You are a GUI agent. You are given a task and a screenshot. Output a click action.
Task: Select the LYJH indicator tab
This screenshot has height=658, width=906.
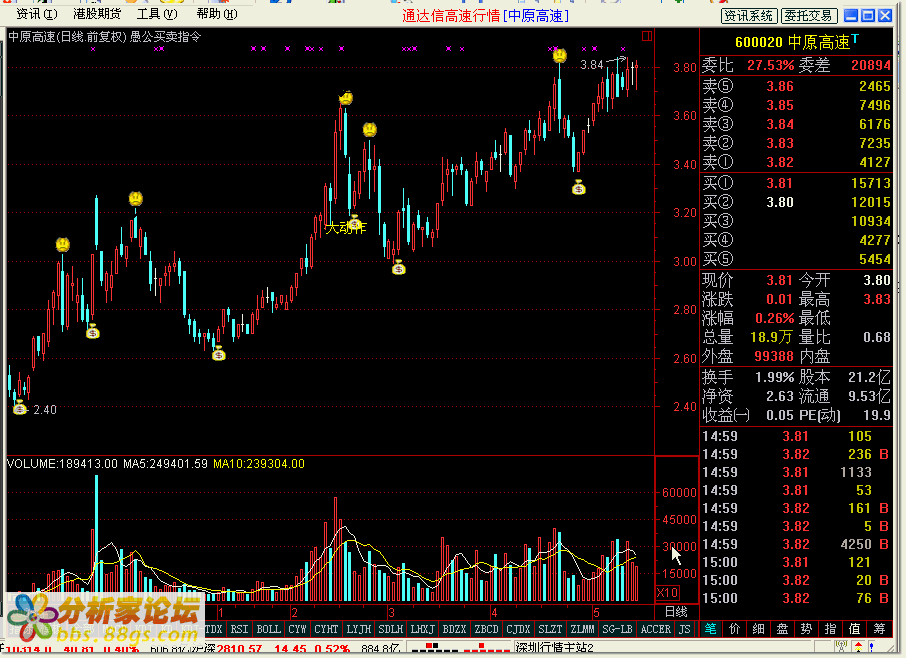coord(358,629)
